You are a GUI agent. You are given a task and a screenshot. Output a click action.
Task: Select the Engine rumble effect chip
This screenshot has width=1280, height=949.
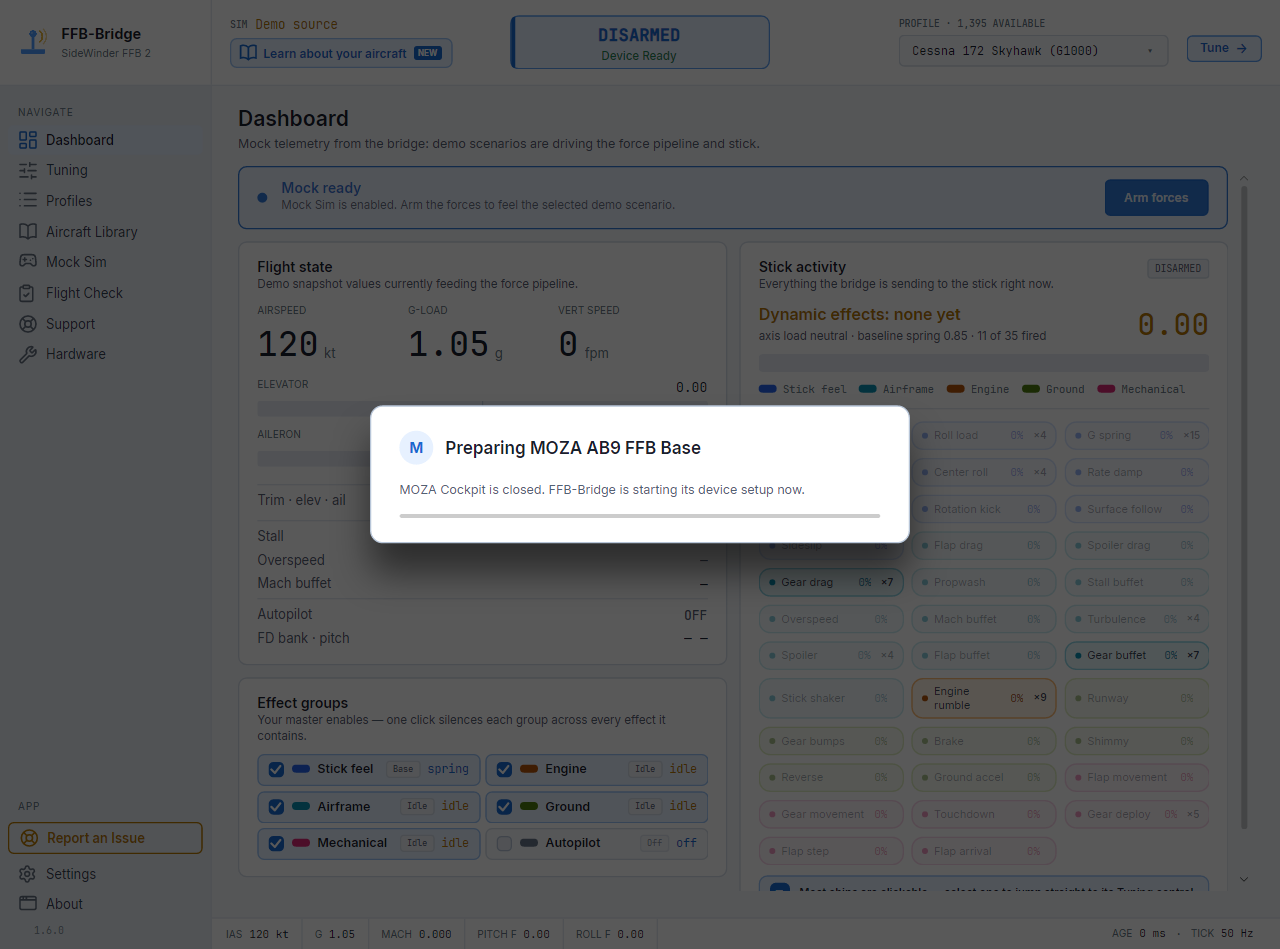(984, 698)
